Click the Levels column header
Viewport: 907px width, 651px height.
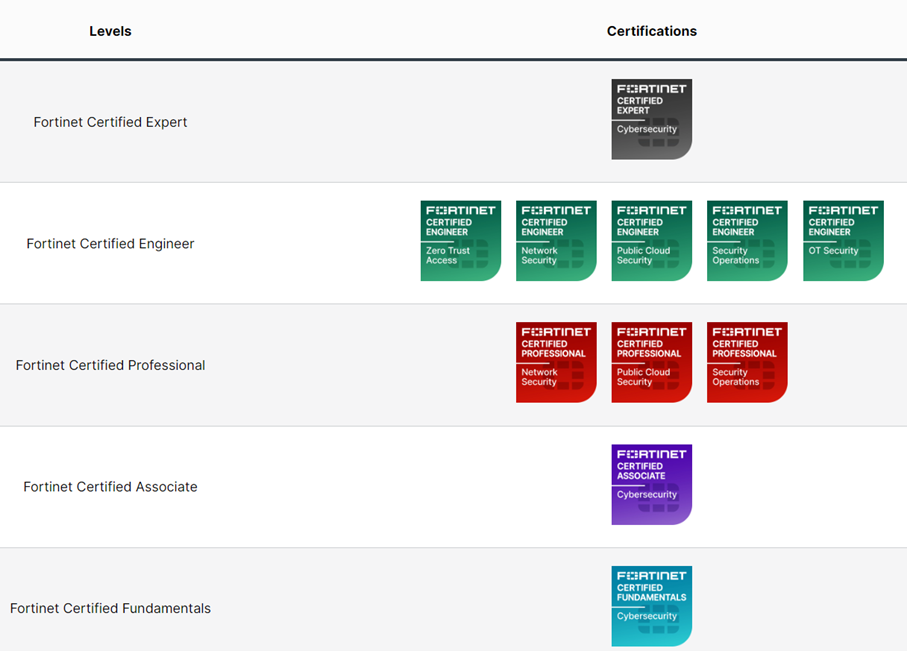(x=110, y=31)
